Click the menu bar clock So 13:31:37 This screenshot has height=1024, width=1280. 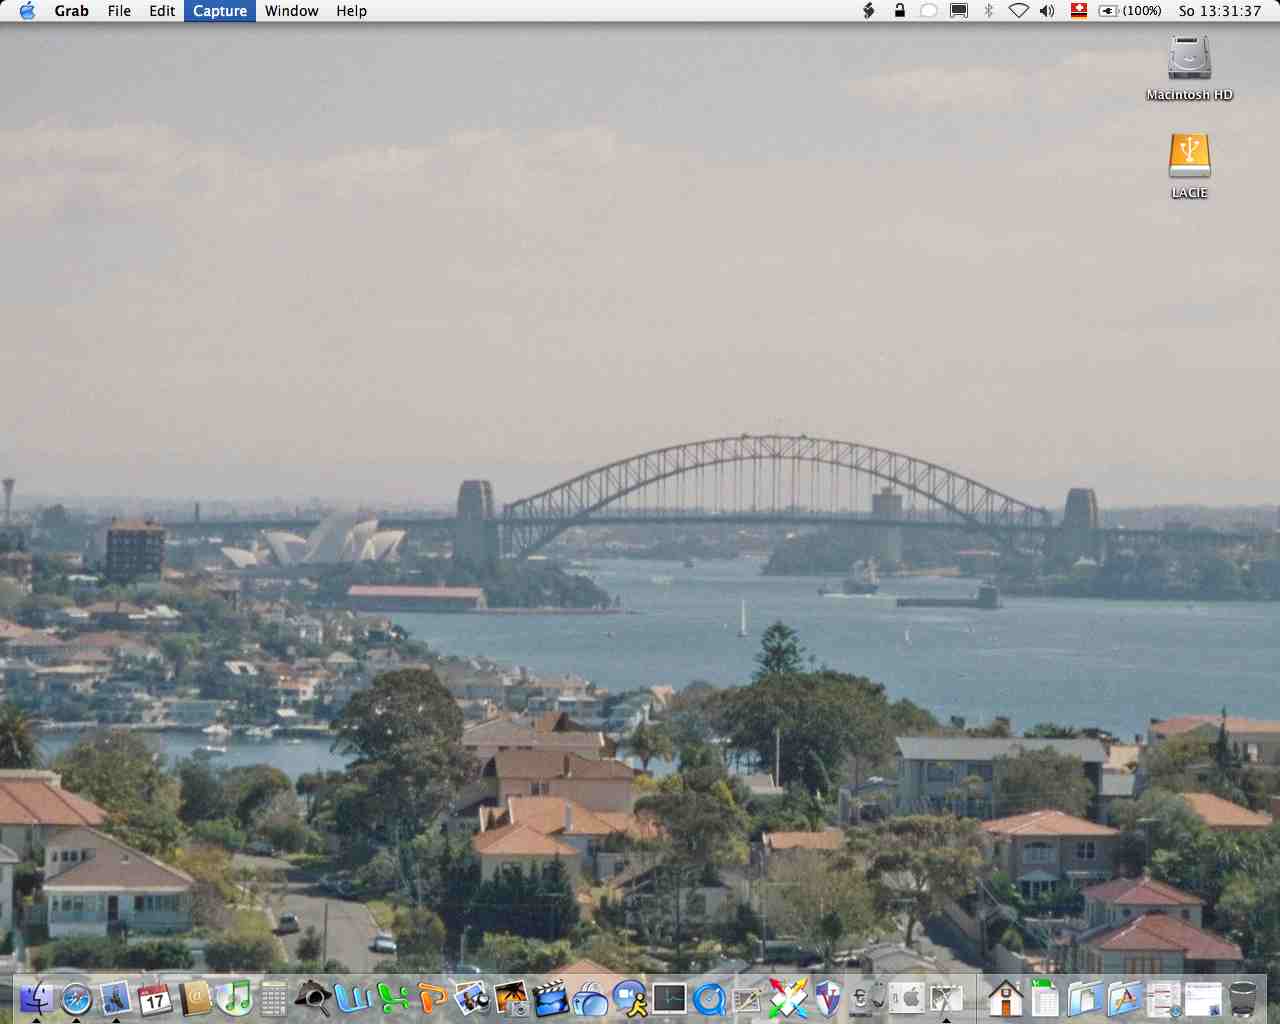(1220, 11)
